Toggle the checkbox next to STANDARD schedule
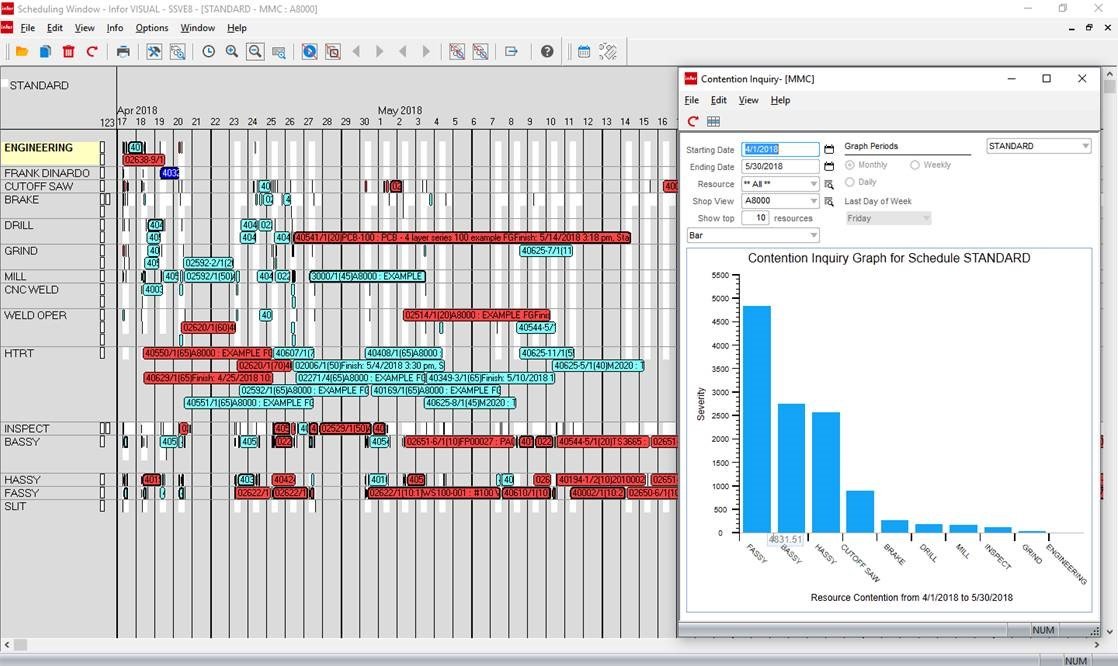1118x666 pixels. [x=5, y=85]
